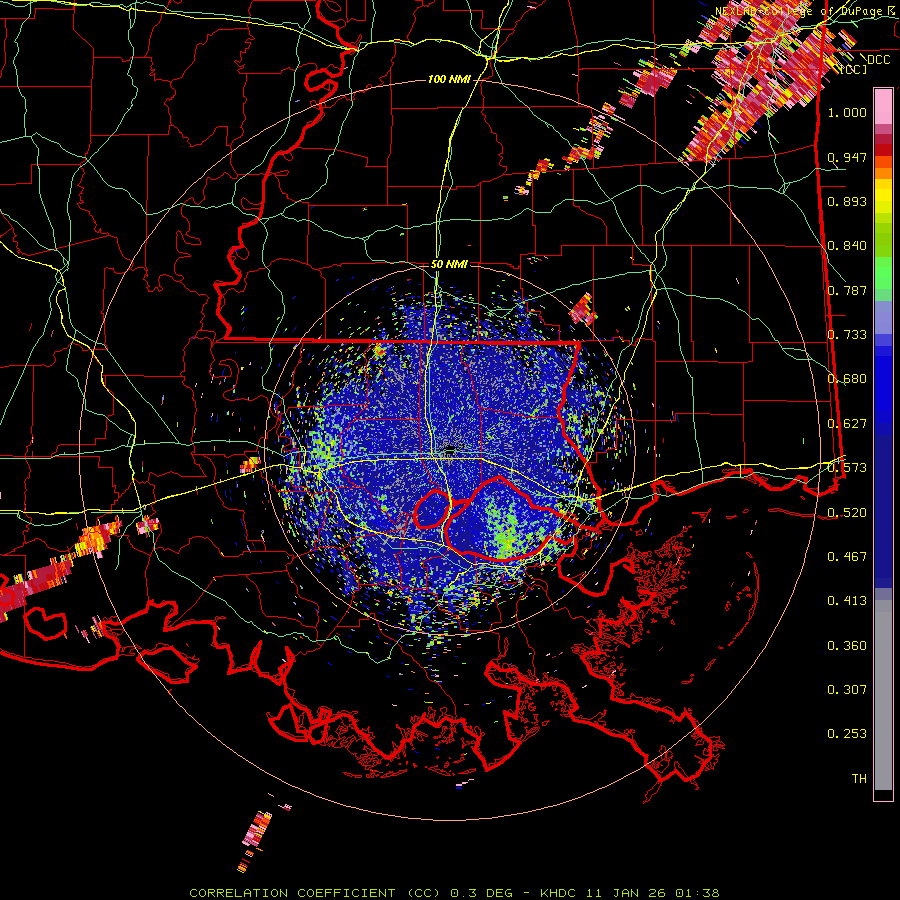This screenshot has width=900, height=900.
Task: Click the TH threshold label
Action: 859,778
